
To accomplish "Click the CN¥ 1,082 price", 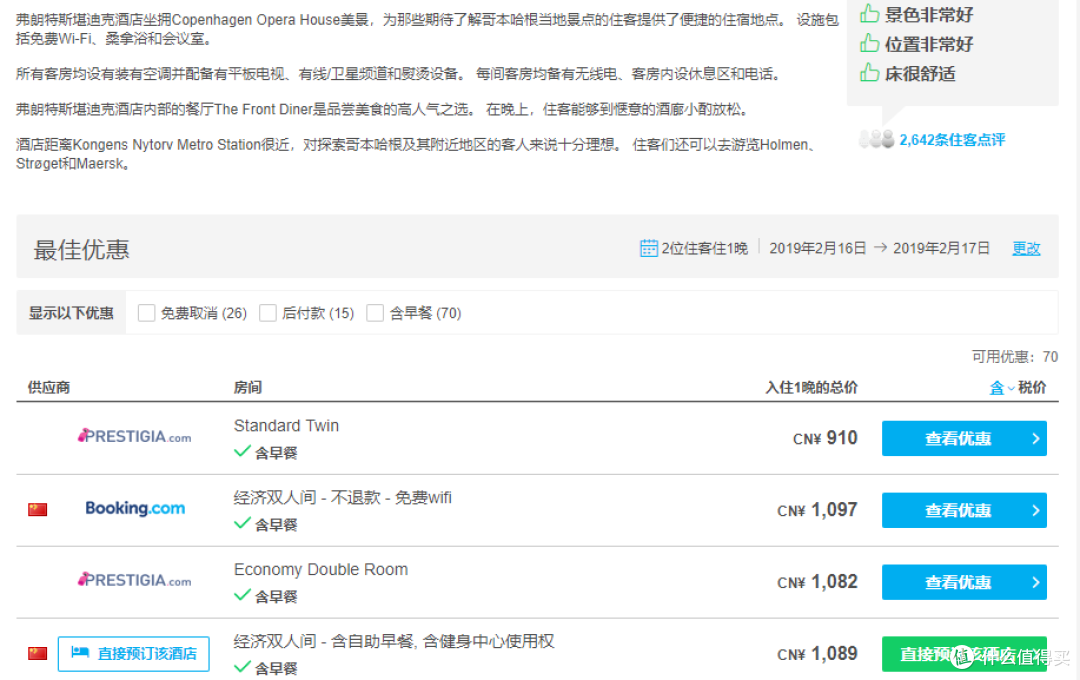I will pyautogui.click(x=818, y=582).
